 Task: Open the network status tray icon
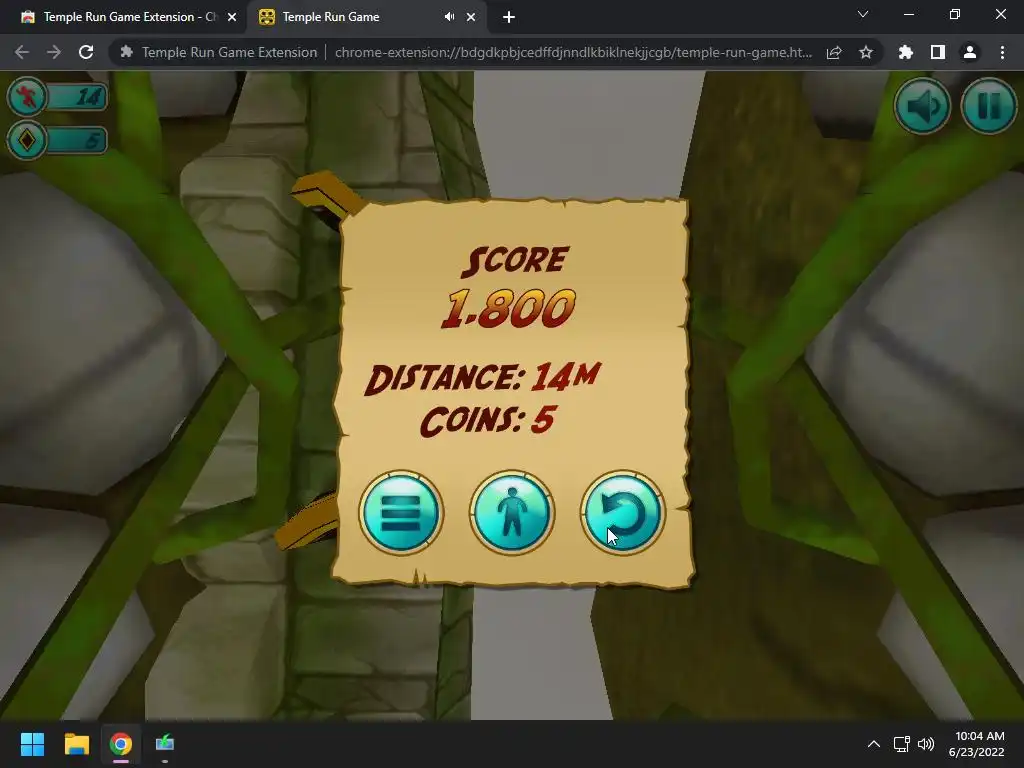pyautogui.click(x=902, y=744)
